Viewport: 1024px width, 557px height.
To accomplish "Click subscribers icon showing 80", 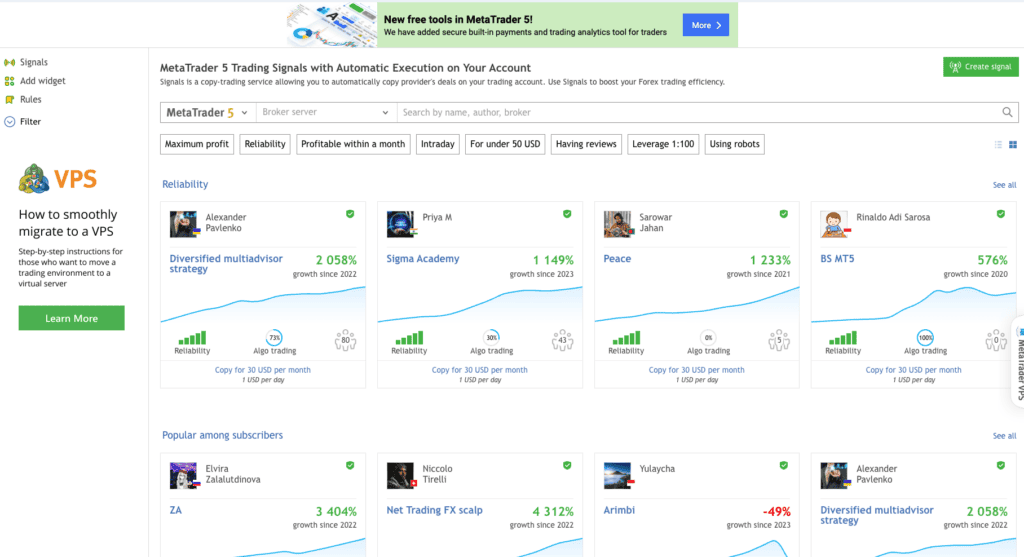I will [345, 340].
